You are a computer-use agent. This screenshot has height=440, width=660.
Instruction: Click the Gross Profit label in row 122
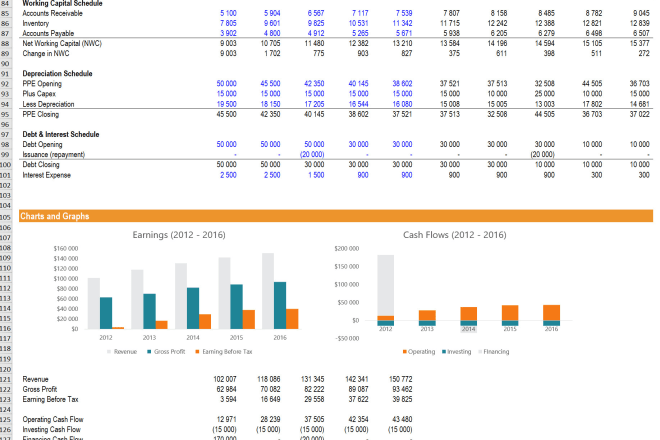click(40, 389)
